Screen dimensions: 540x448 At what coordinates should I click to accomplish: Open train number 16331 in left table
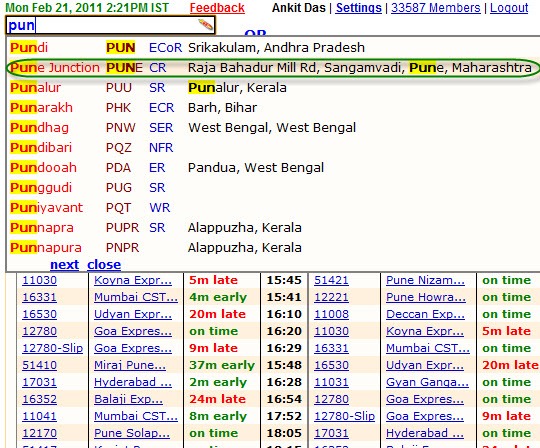click(x=39, y=297)
